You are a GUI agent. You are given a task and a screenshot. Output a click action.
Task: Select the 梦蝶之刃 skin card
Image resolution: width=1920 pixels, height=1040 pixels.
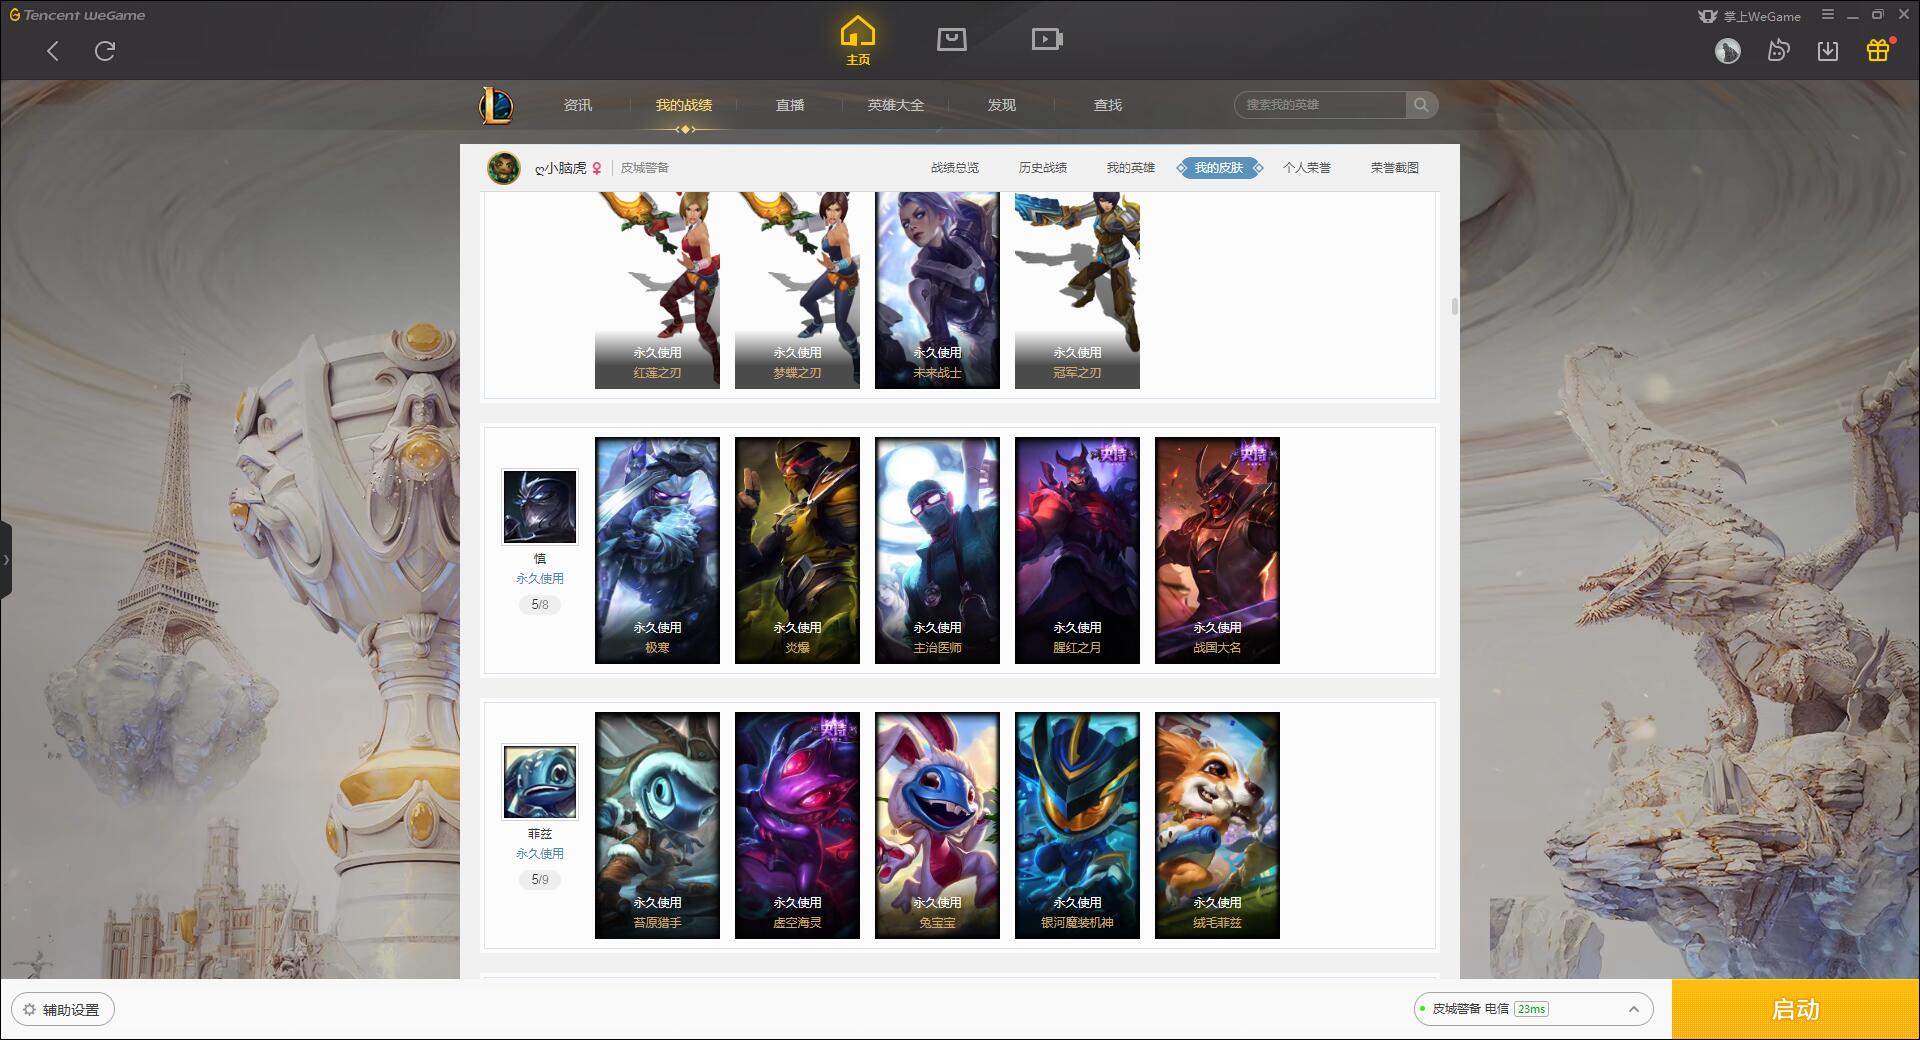click(x=797, y=290)
